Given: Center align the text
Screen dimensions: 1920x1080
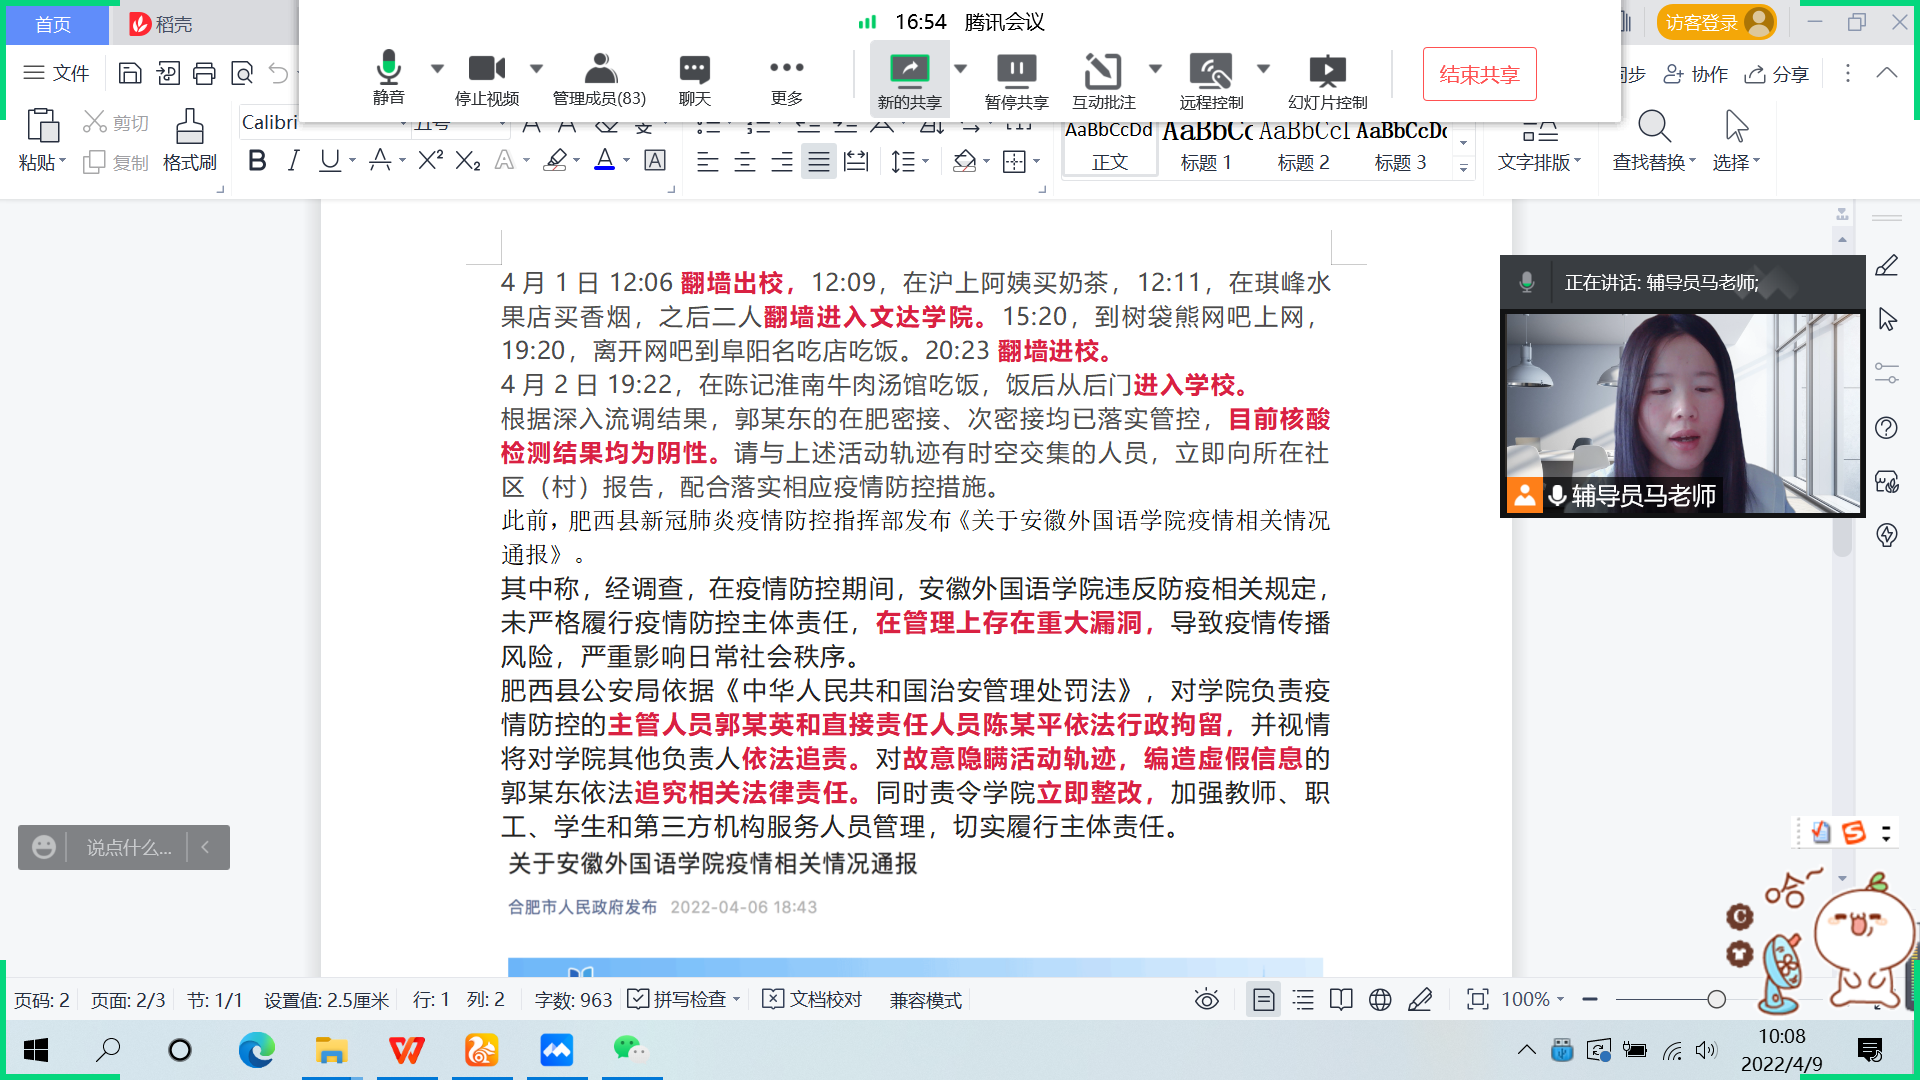Looking at the screenshot, I should point(744,161).
